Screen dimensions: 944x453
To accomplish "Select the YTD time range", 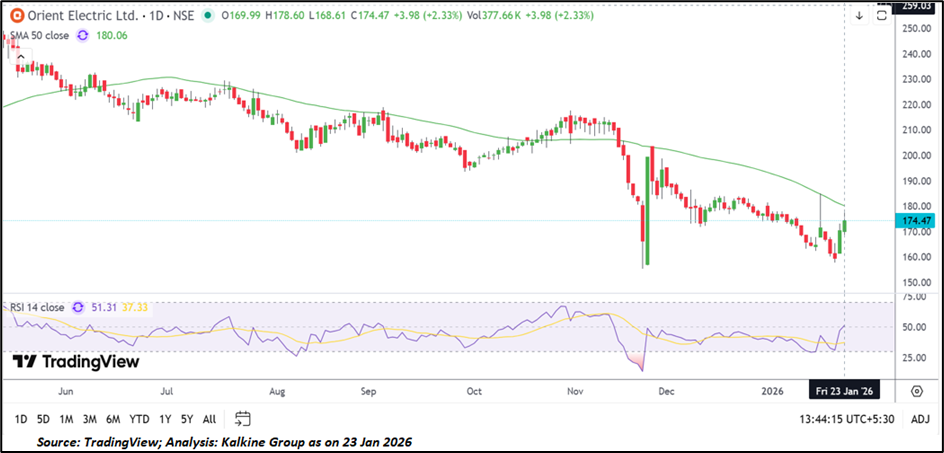I will (x=141, y=418).
